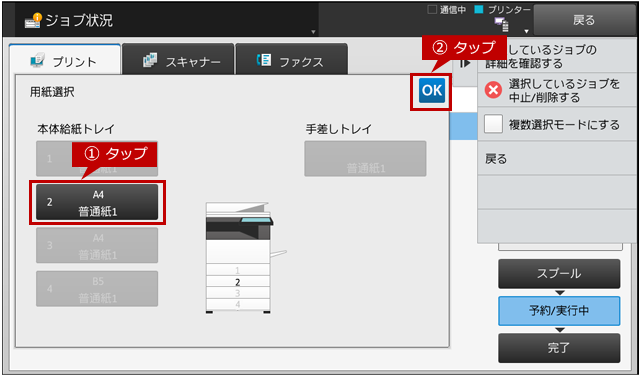Switch to the スキャナー tab
The image size is (640, 376).
coord(178,60)
